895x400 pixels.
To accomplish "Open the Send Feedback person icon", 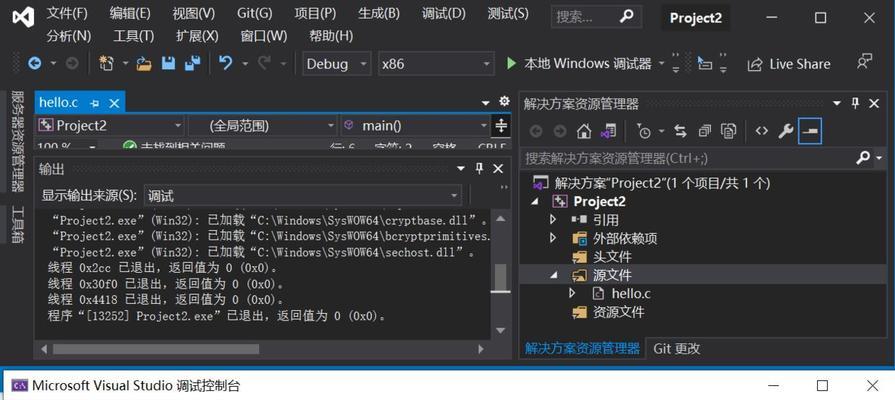I will pyautogui.click(x=865, y=62).
